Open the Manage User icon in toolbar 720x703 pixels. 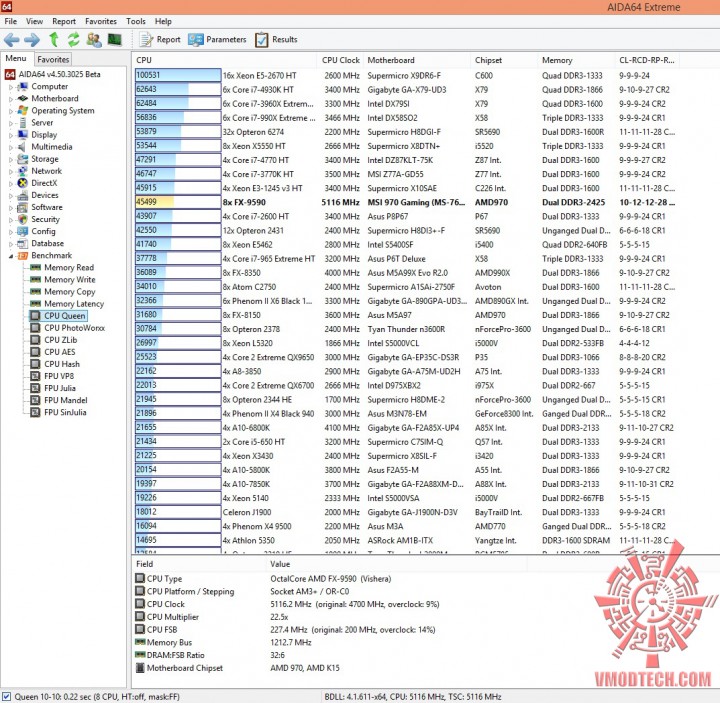(94, 40)
